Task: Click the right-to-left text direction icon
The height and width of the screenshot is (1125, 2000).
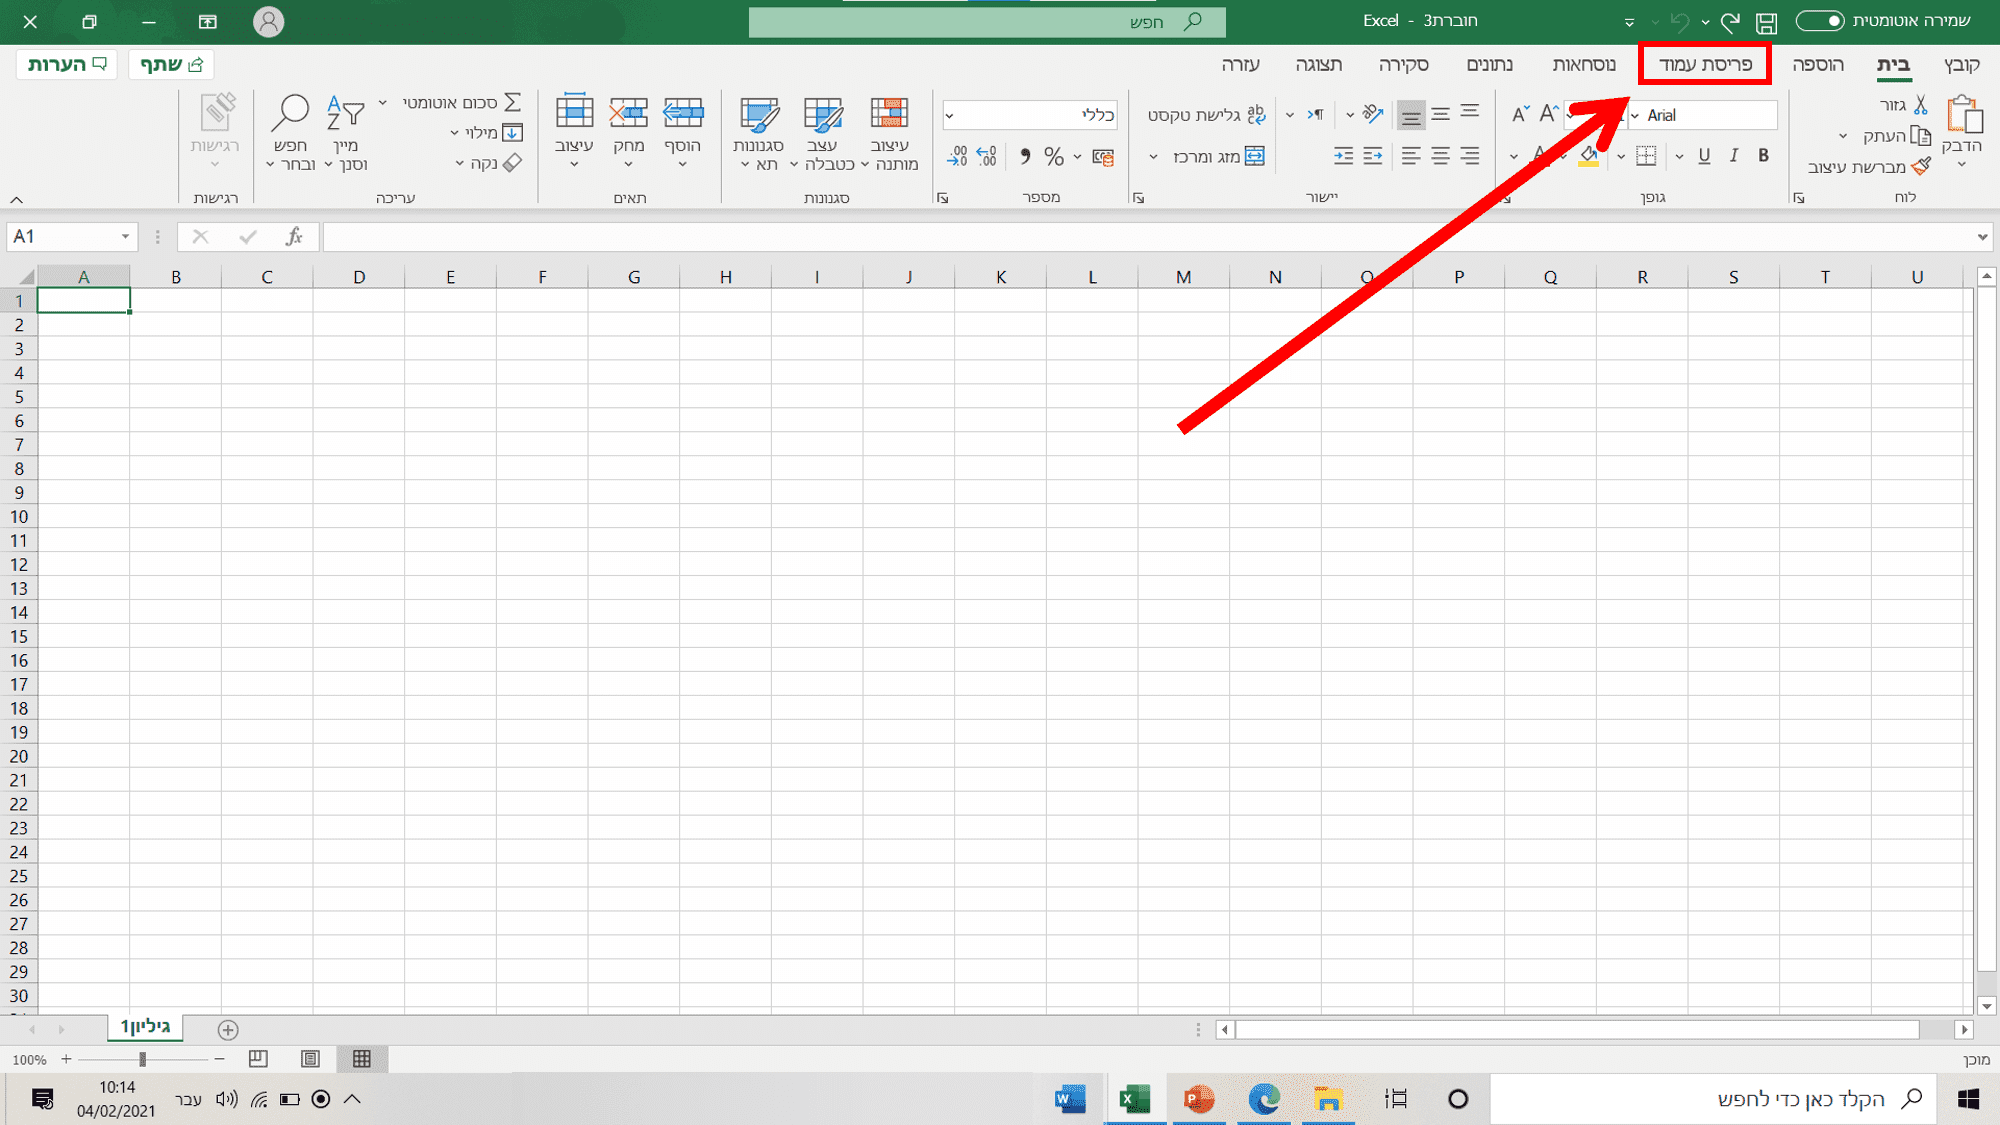Action: (1315, 114)
